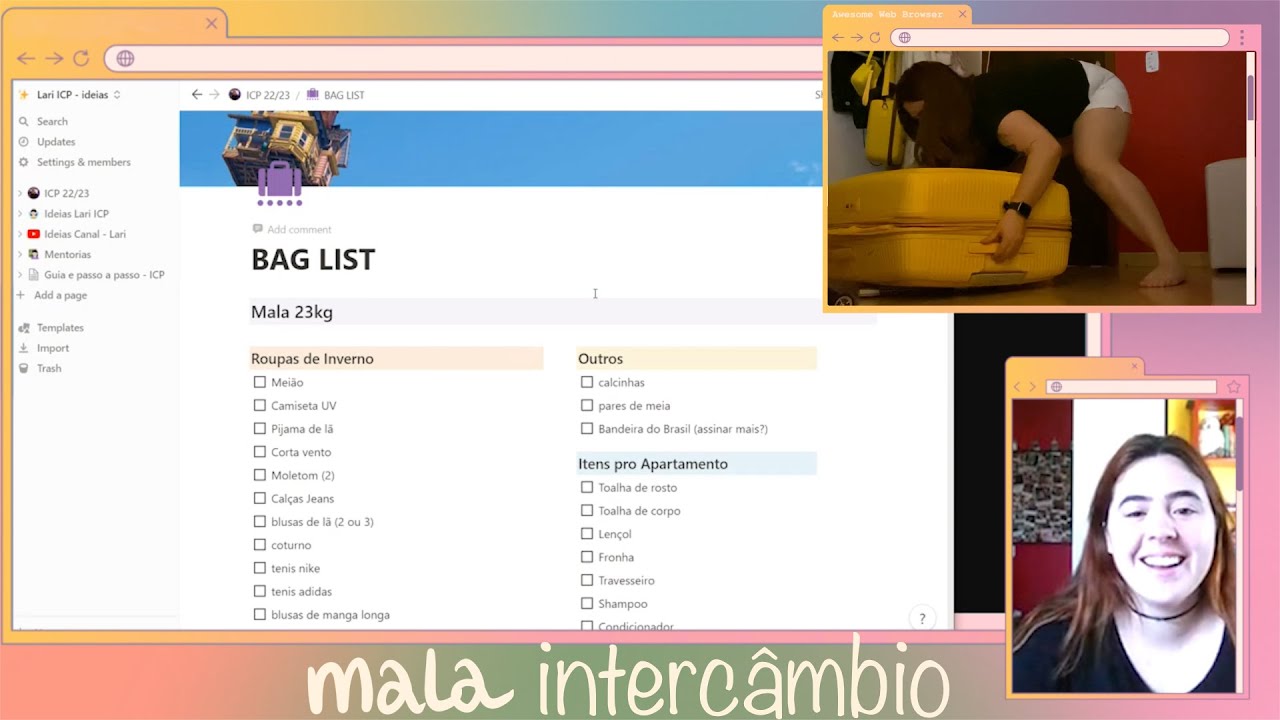Open Ideias Lari ICP page from sidebar
1280x720 pixels.
(76, 214)
